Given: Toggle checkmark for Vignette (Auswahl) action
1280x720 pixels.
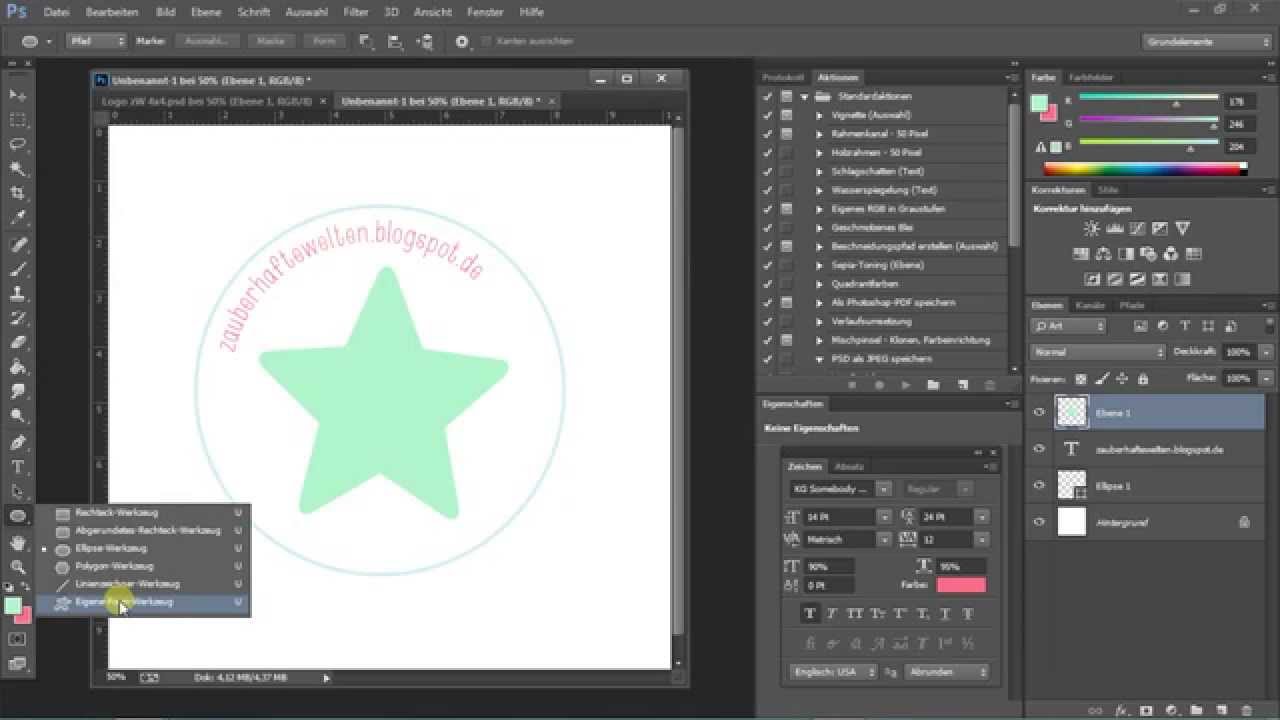Looking at the screenshot, I should coord(767,115).
